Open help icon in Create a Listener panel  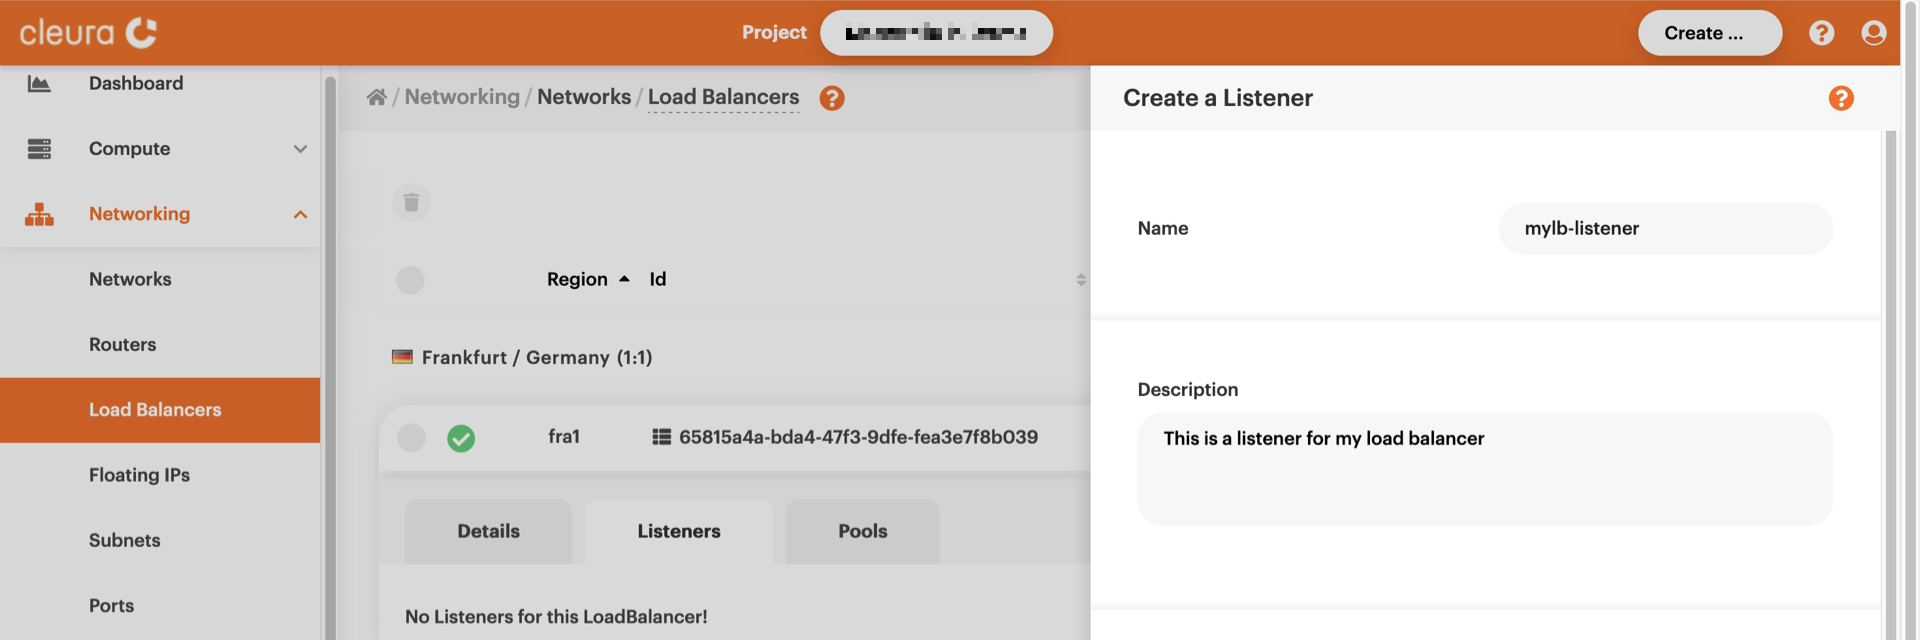[1840, 98]
